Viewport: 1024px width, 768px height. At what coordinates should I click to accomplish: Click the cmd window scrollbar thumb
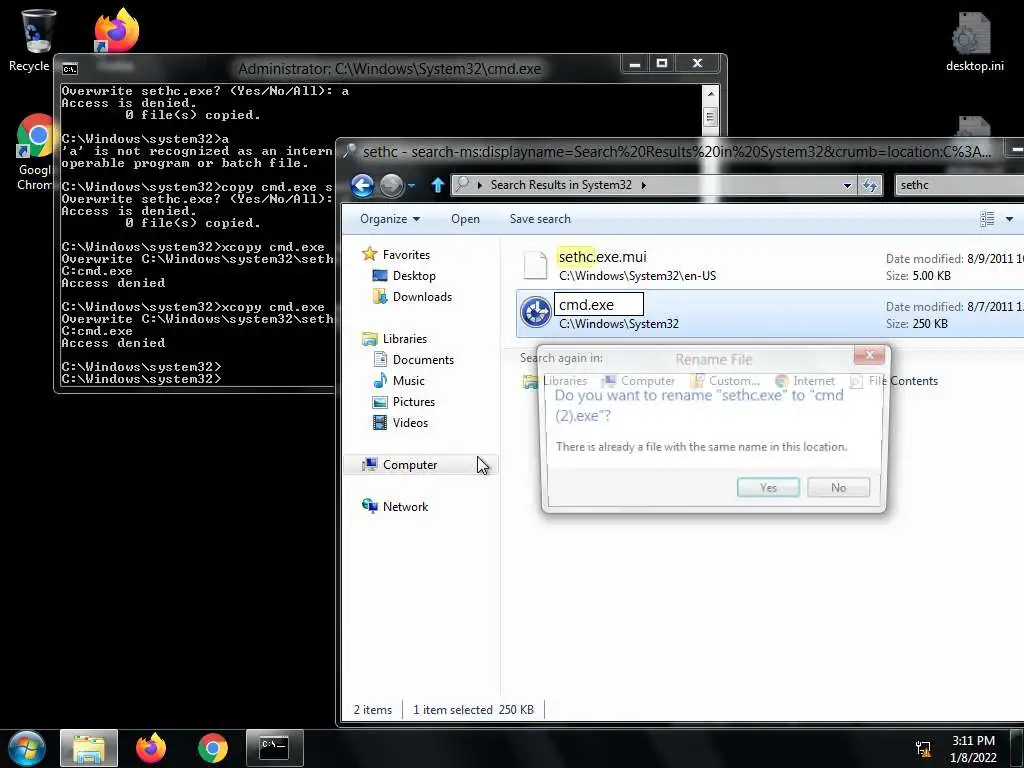pos(711,118)
